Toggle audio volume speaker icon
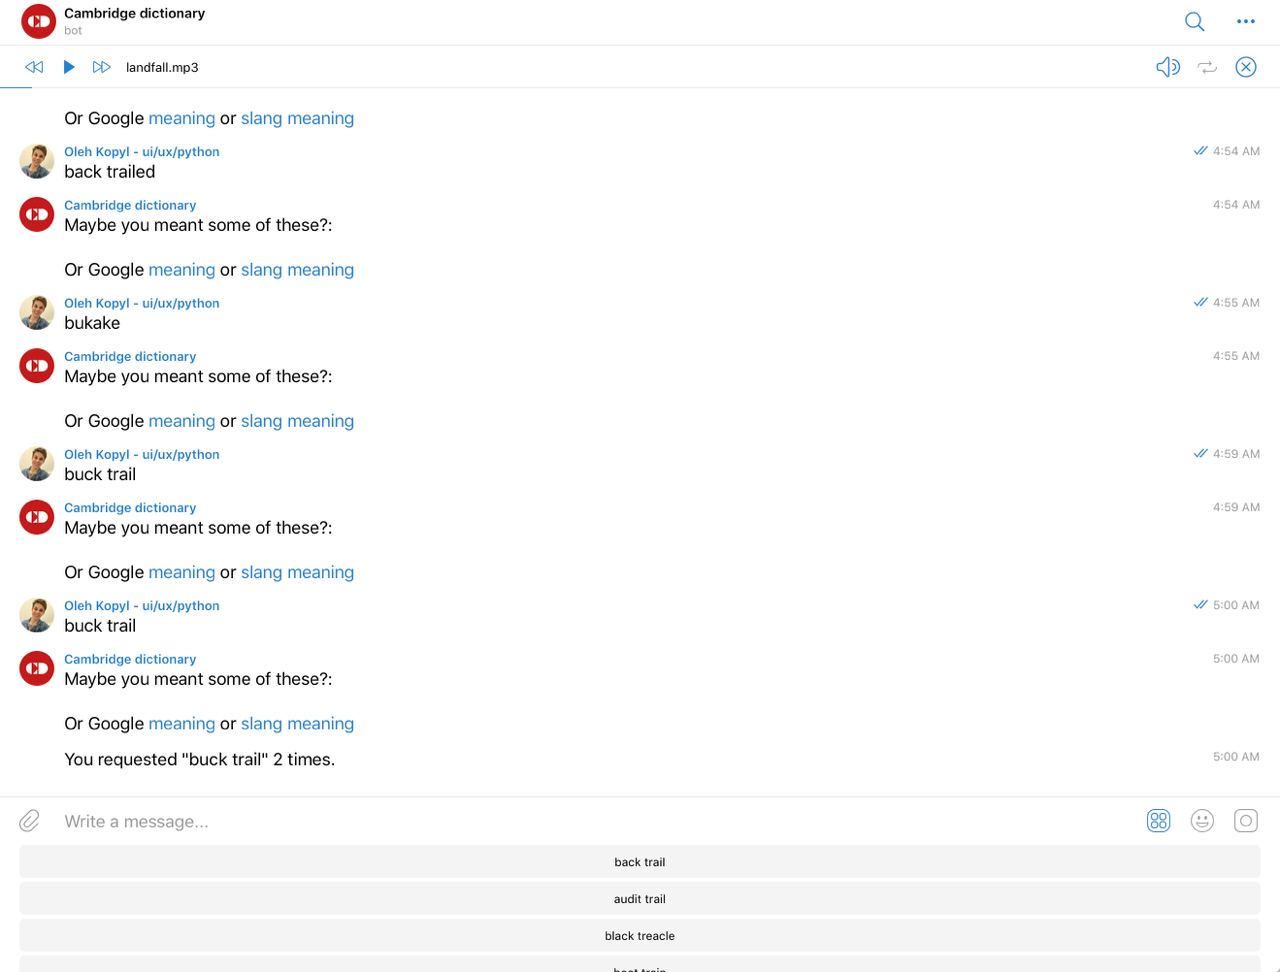Image resolution: width=1280 pixels, height=972 pixels. (x=1167, y=67)
